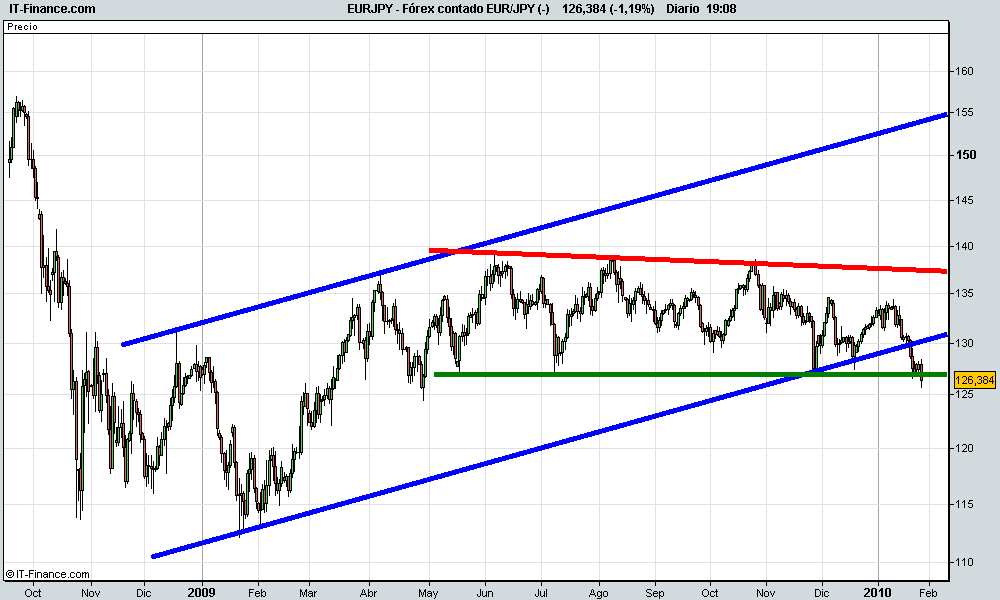Click the May month axis label
The width and height of the screenshot is (1000, 600).
click(429, 593)
